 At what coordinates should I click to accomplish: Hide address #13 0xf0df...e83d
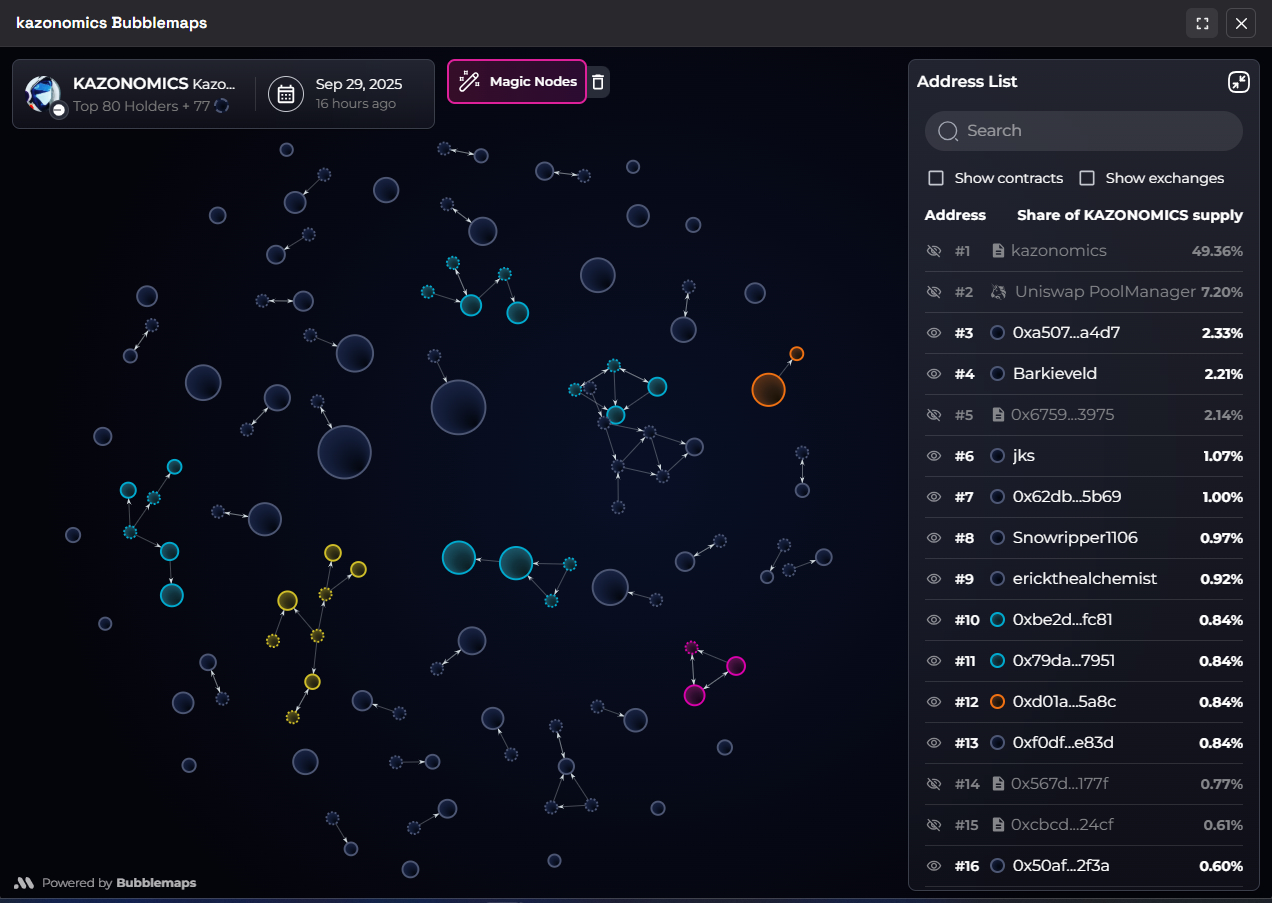935,743
